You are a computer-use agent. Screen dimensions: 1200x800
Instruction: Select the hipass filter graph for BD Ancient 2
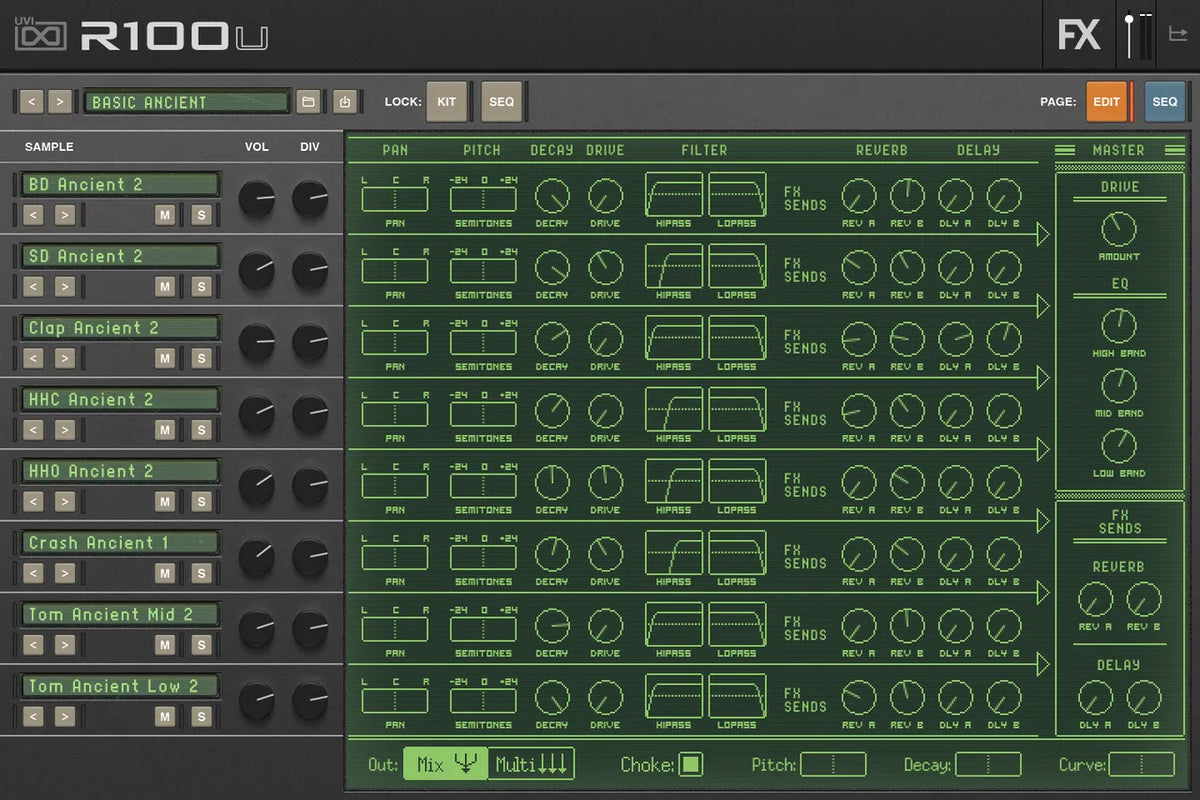tap(673, 194)
